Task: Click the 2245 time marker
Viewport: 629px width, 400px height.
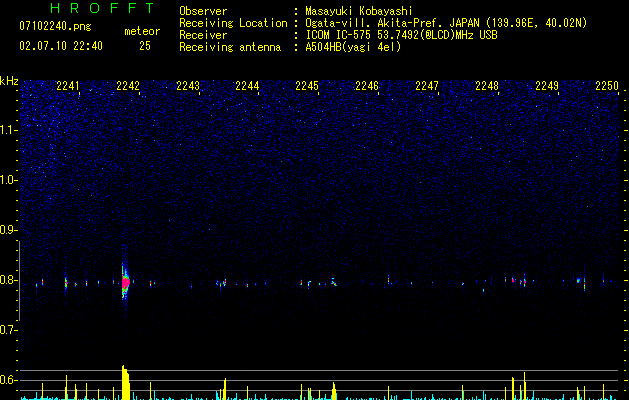Action: click(x=307, y=86)
